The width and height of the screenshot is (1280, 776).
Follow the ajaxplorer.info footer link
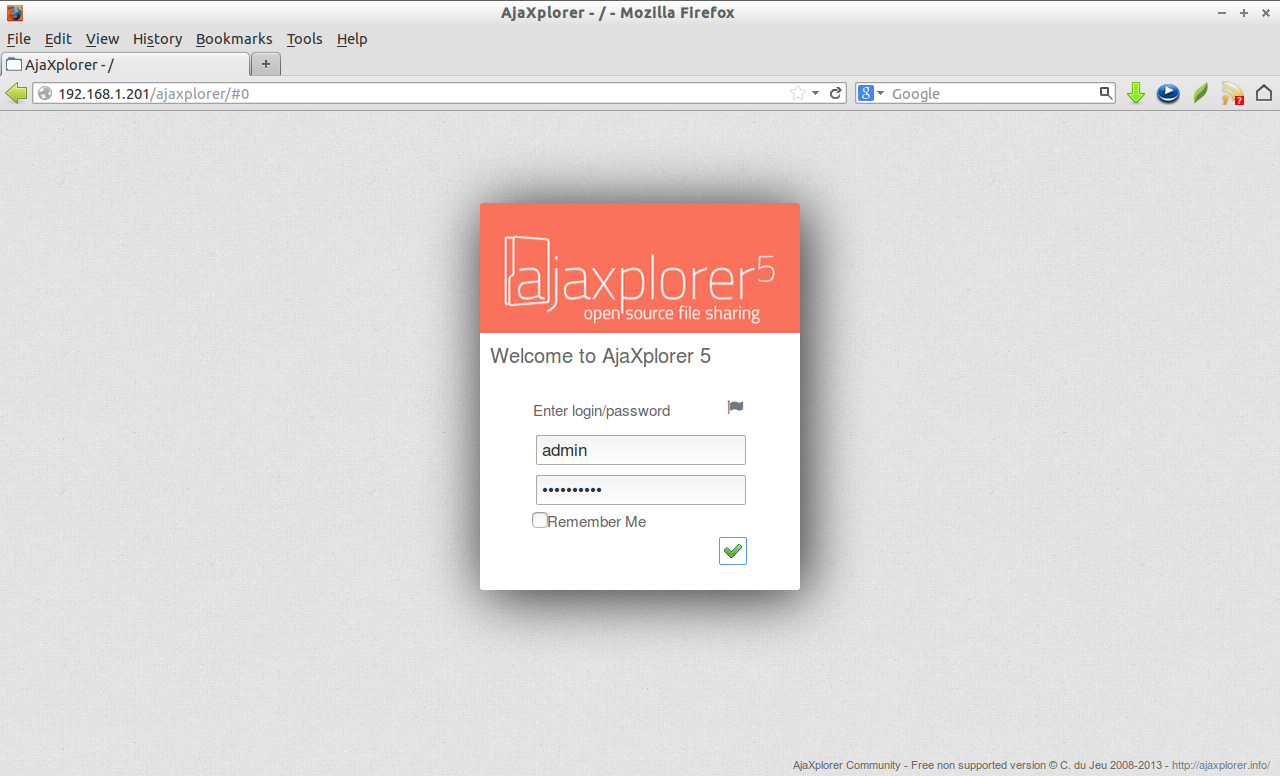pos(1221,765)
